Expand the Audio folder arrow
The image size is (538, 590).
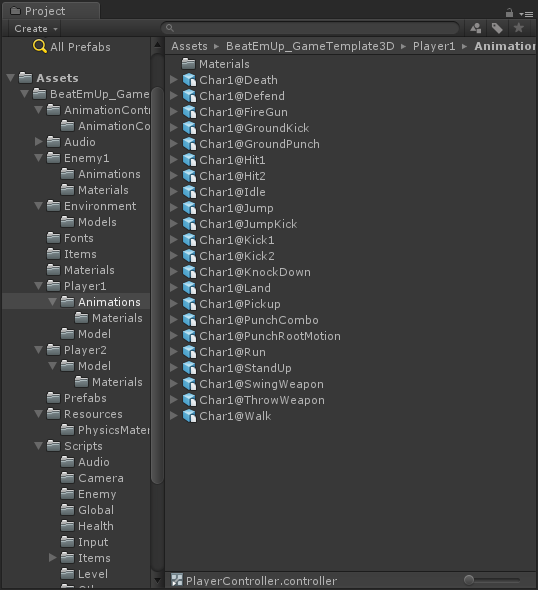tap(38, 141)
